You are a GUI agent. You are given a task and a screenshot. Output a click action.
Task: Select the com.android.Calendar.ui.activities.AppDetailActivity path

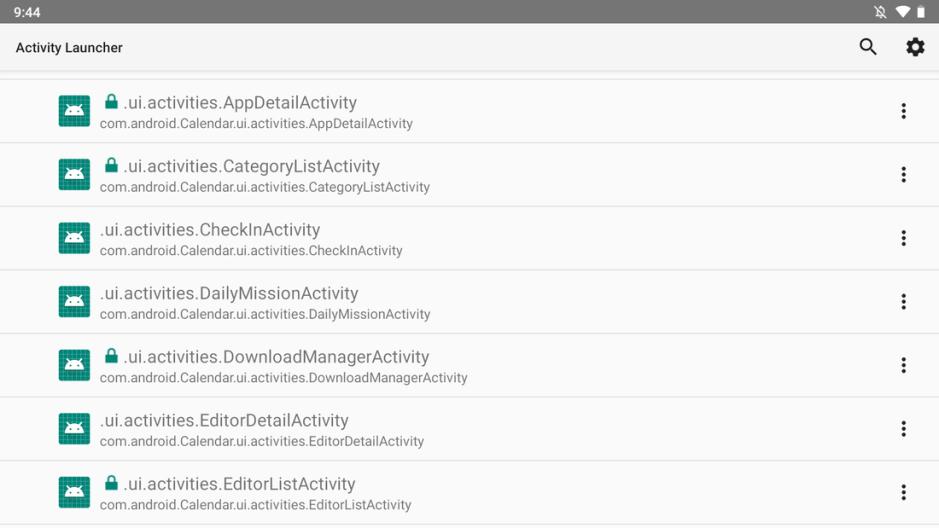tap(256, 123)
